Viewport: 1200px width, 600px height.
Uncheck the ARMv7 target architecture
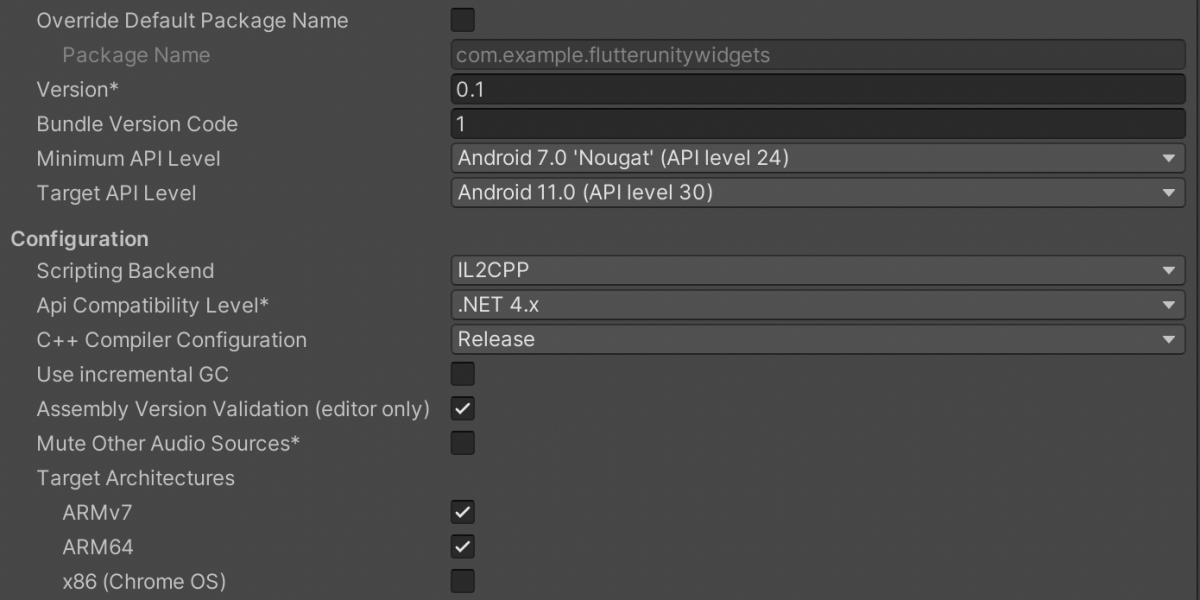[x=463, y=513]
